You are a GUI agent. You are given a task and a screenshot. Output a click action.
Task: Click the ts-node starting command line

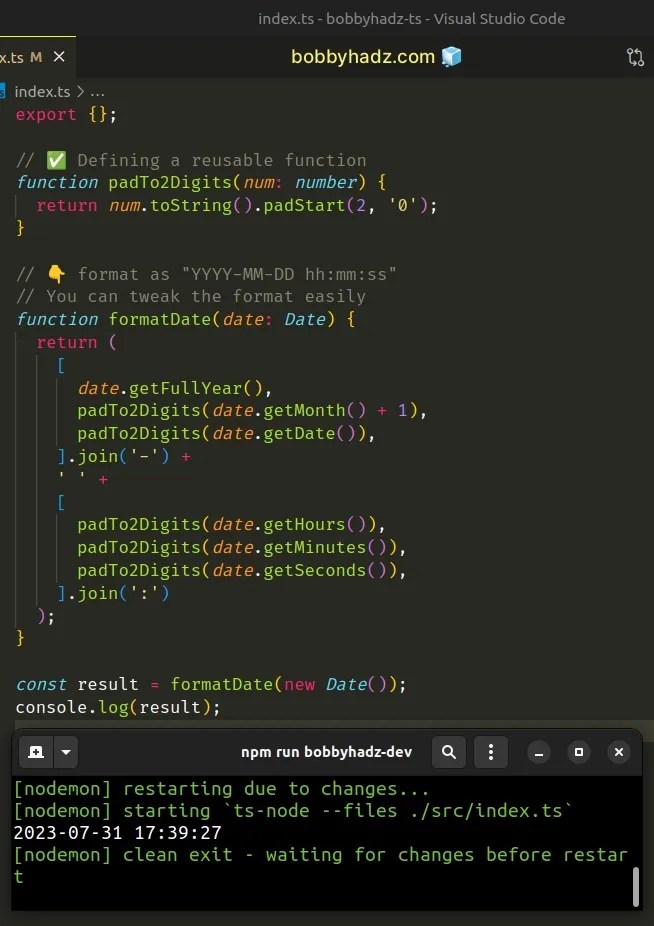click(x=293, y=811)
